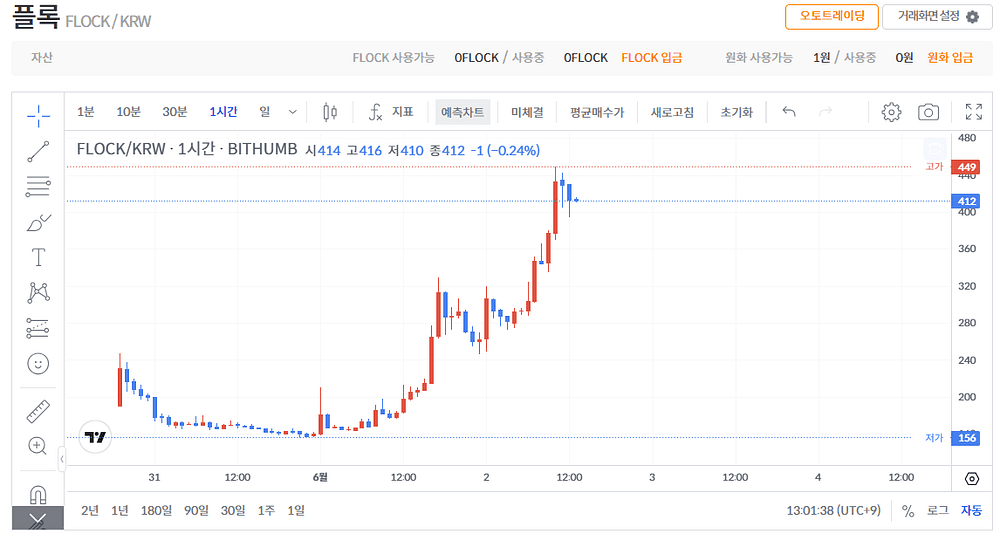Click the FLOCK 입금 link

tap(652, 58)
